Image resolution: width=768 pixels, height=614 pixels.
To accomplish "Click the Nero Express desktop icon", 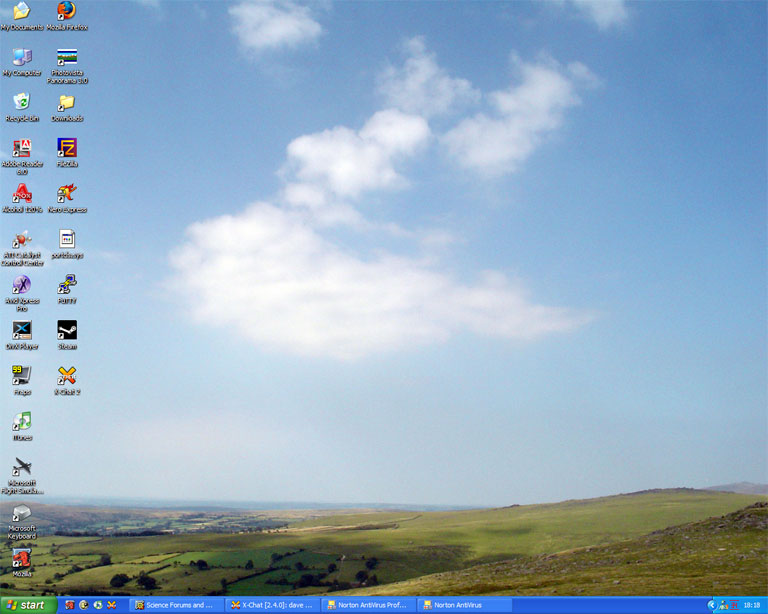I will (x=67, y=193).
